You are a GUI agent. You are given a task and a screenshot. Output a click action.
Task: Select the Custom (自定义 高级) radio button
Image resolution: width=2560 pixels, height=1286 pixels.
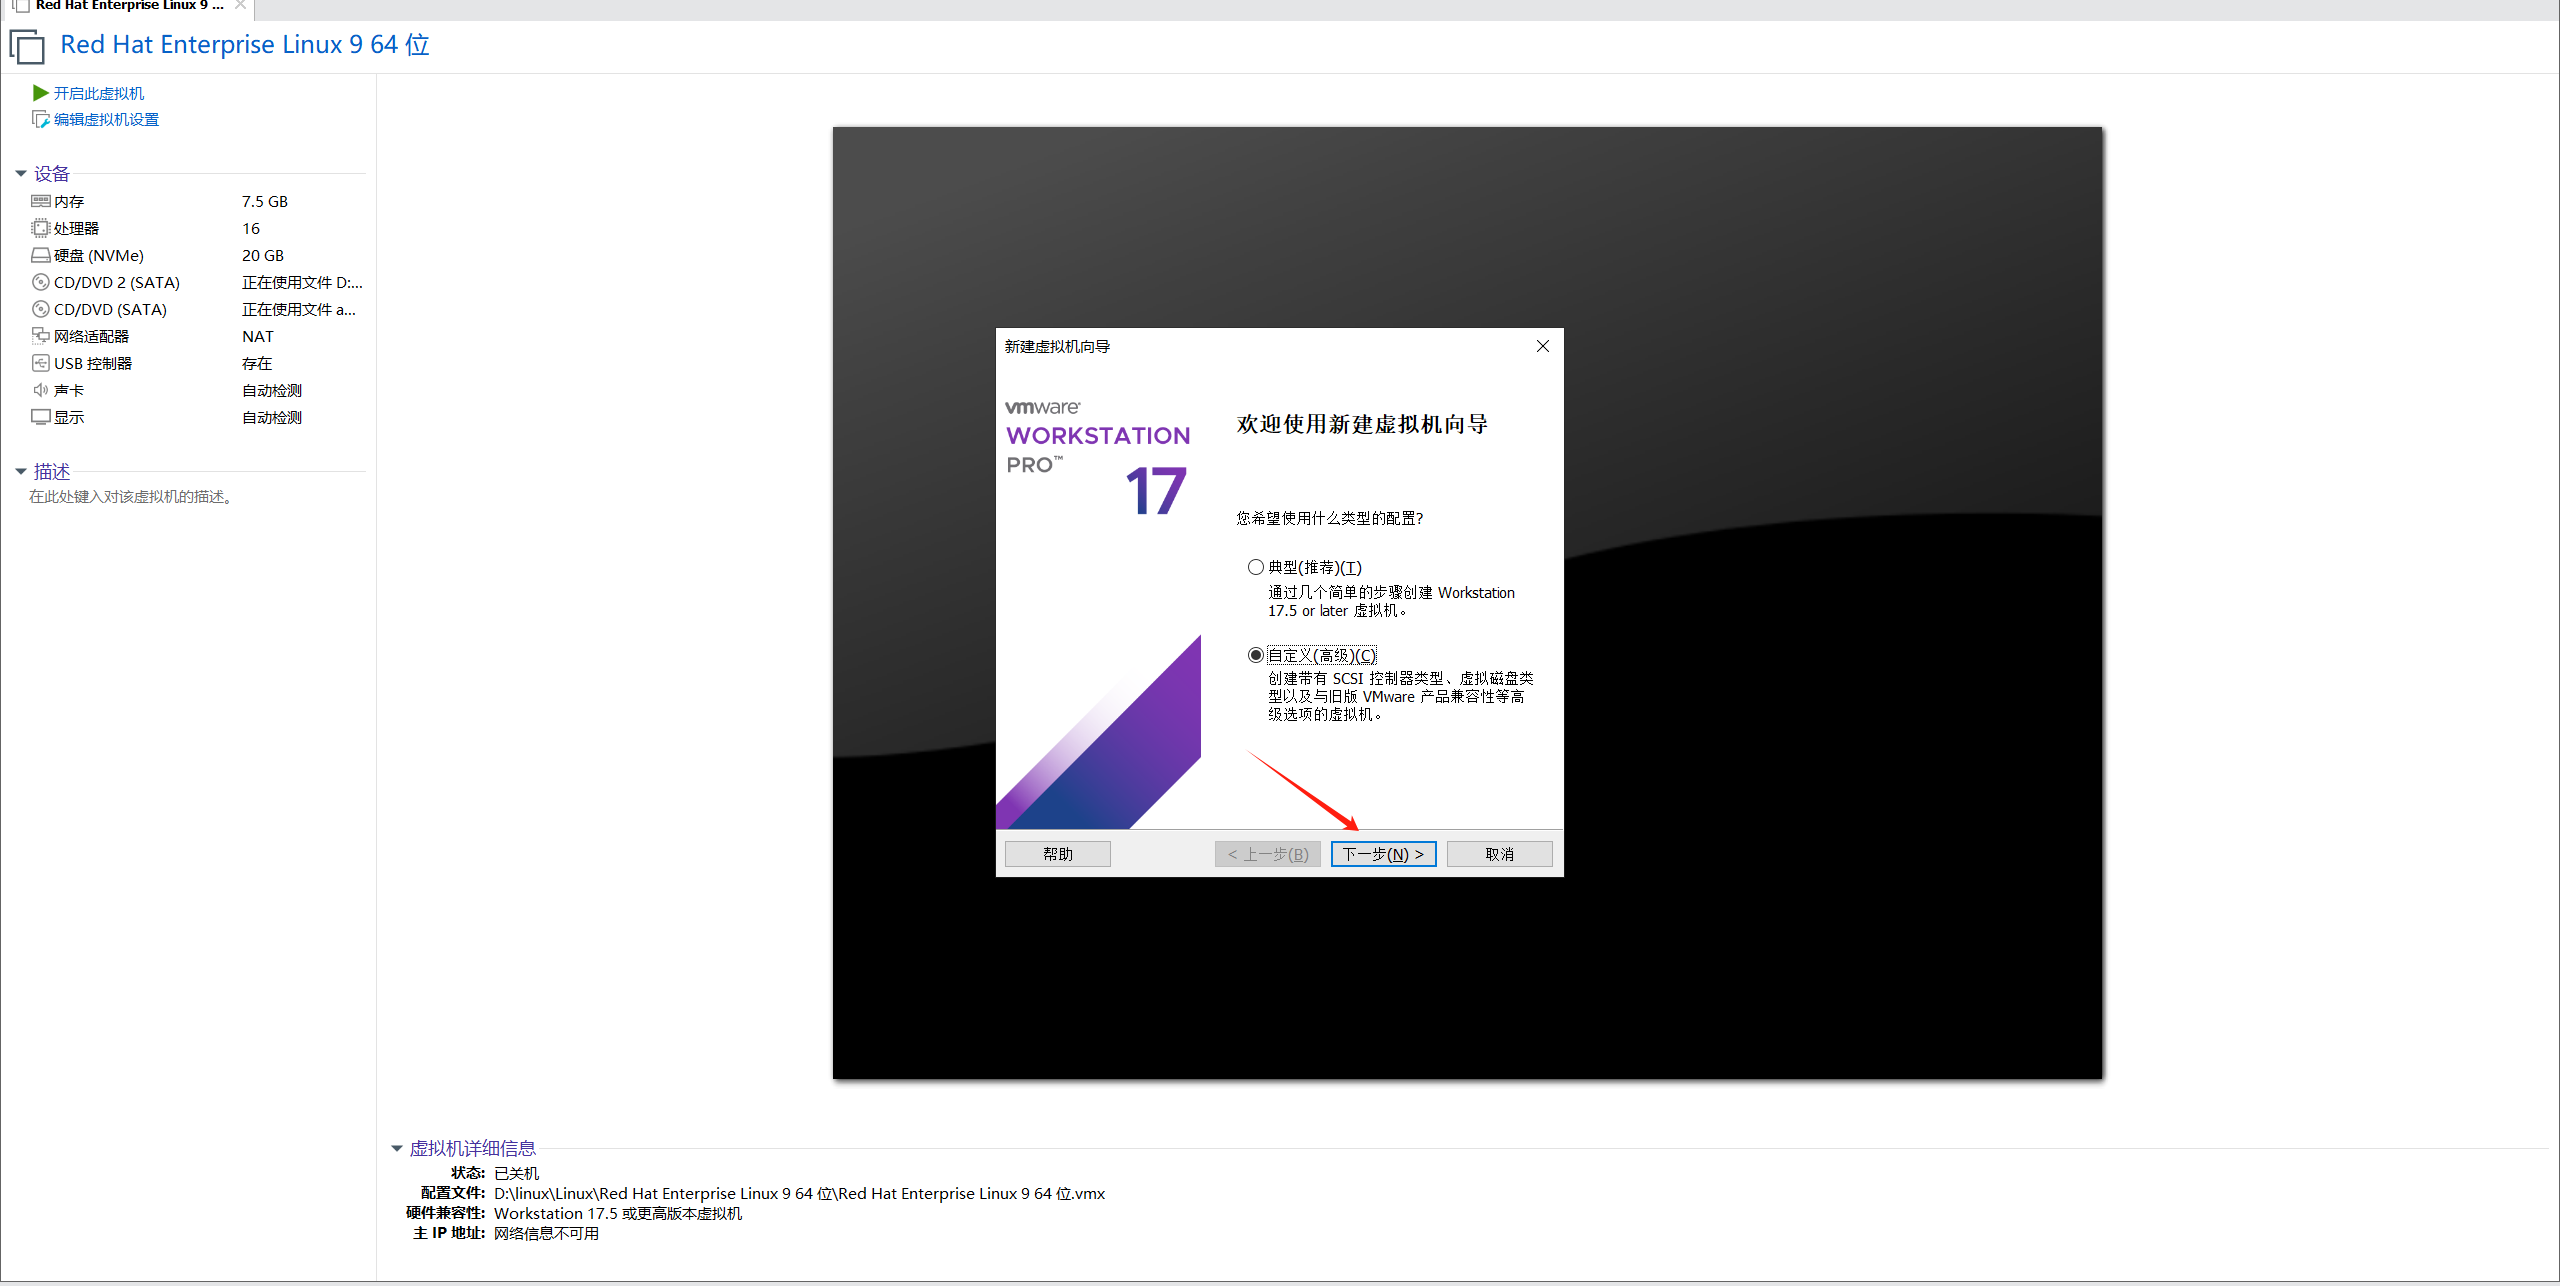click(x=1255, y=655)
